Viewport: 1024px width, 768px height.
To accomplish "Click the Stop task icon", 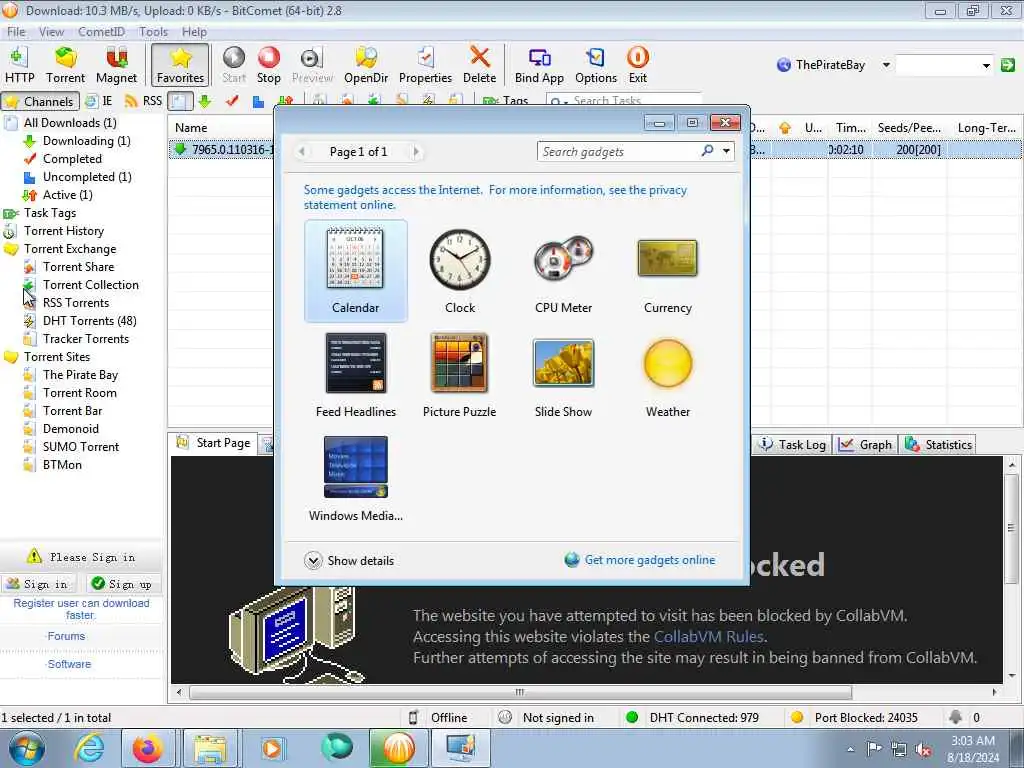I will (x=268, y=65).
